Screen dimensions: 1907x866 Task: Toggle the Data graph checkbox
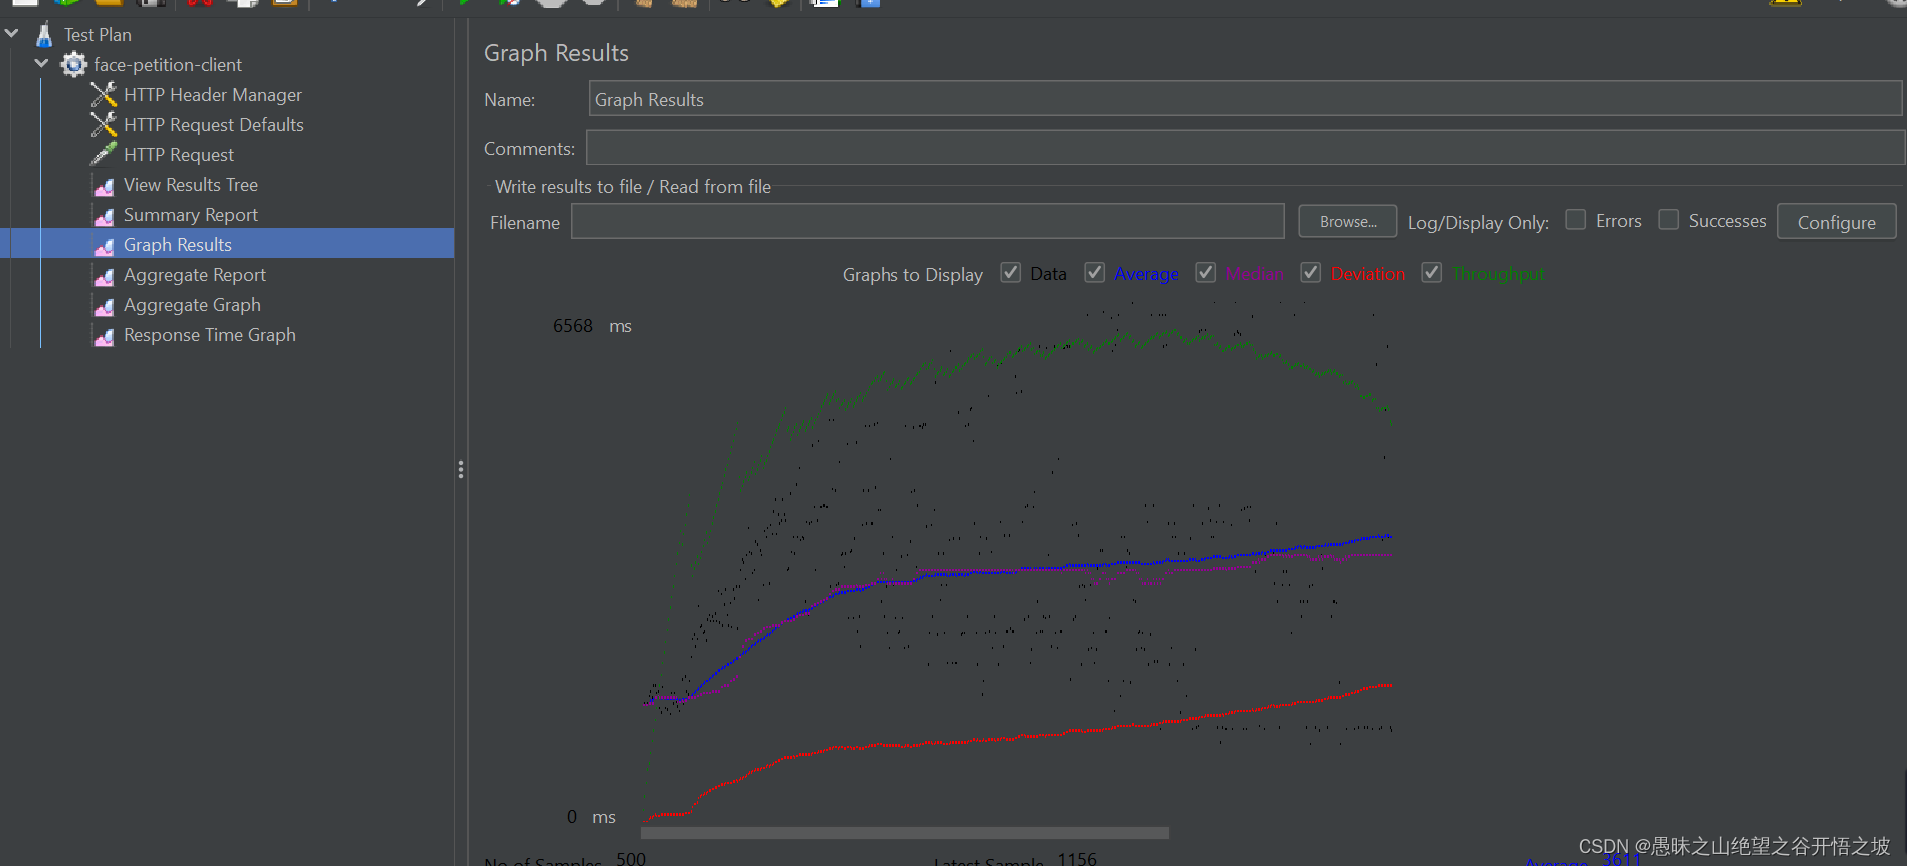[x=1011, y=273]
